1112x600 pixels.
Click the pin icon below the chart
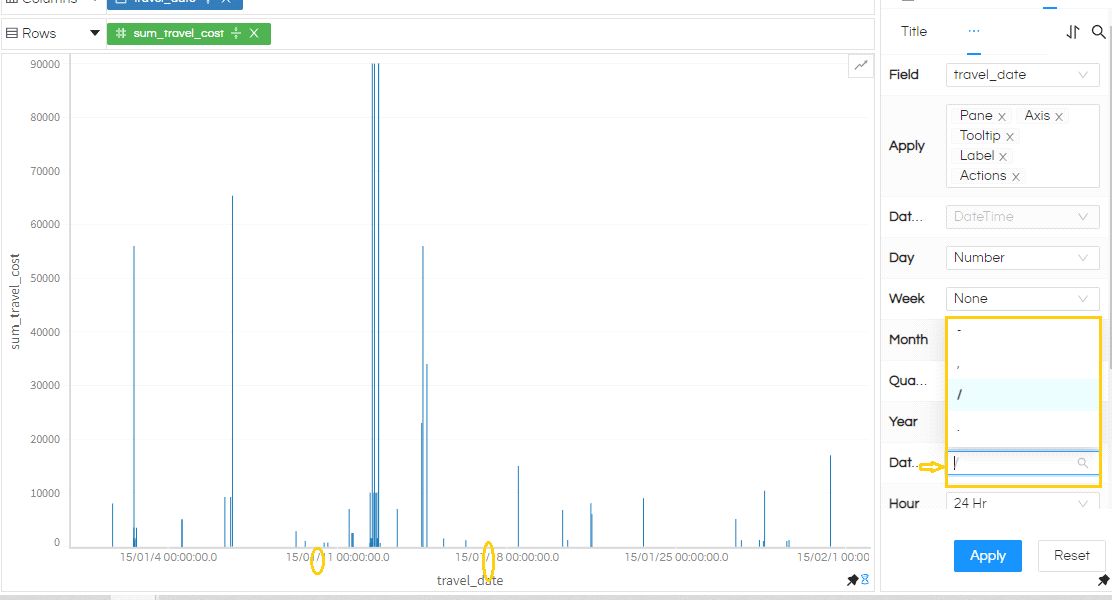click(852, 580)
